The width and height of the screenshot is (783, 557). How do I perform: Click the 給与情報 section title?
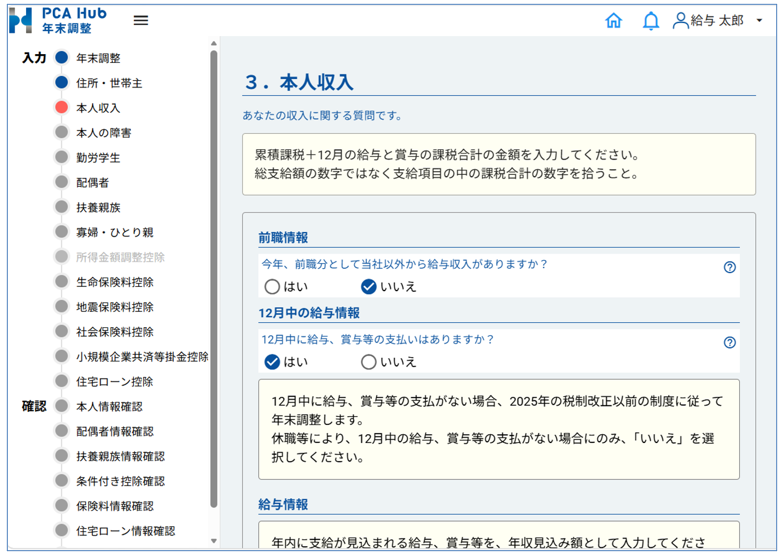click(x=283, y=505)
